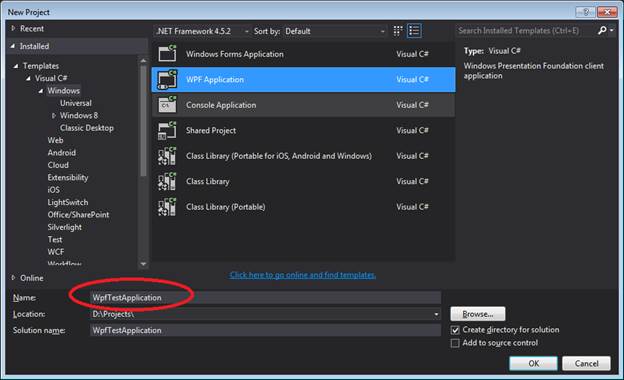Click the tree scrollbar down arrow

coord(143,264)
